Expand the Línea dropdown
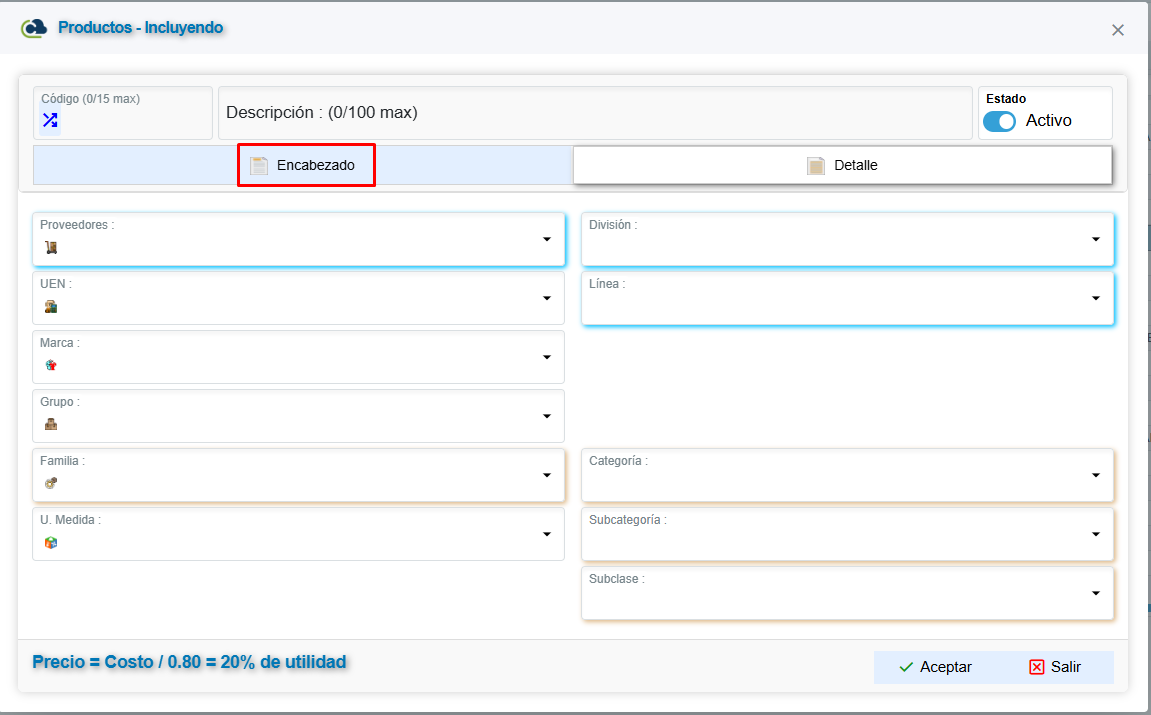Screen dimensions: 1151x715 [x=1096, y=298]
